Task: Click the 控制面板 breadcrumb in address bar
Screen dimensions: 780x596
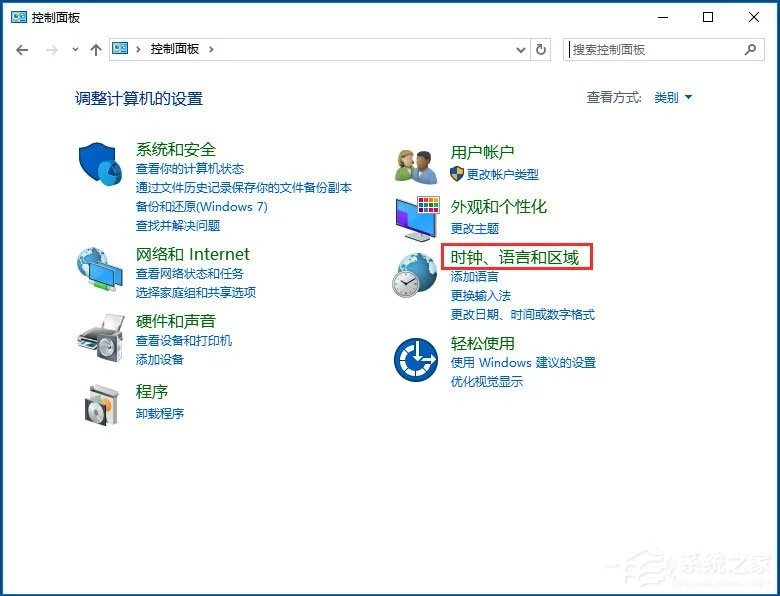Action: 175,49
